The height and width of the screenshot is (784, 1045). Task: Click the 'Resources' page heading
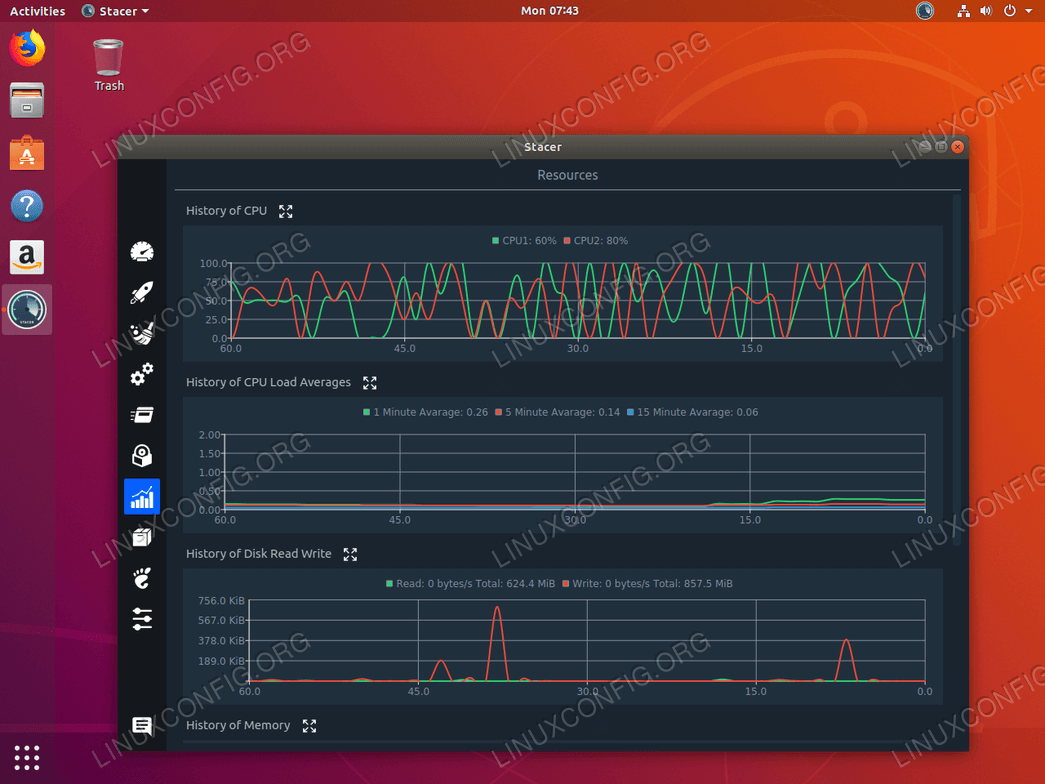[x=568, y=175]
